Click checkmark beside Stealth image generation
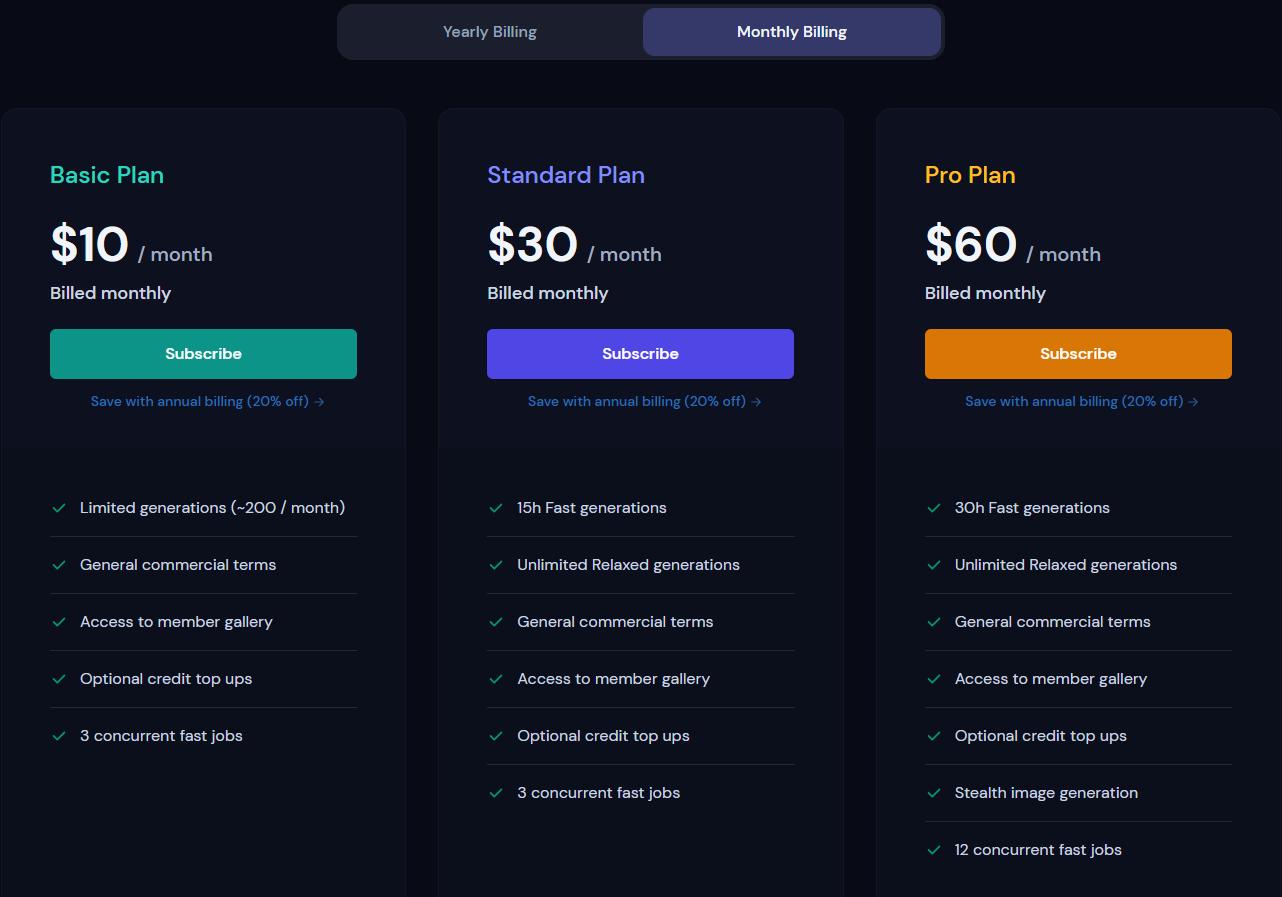1282x897 pixels. point(934,793)
